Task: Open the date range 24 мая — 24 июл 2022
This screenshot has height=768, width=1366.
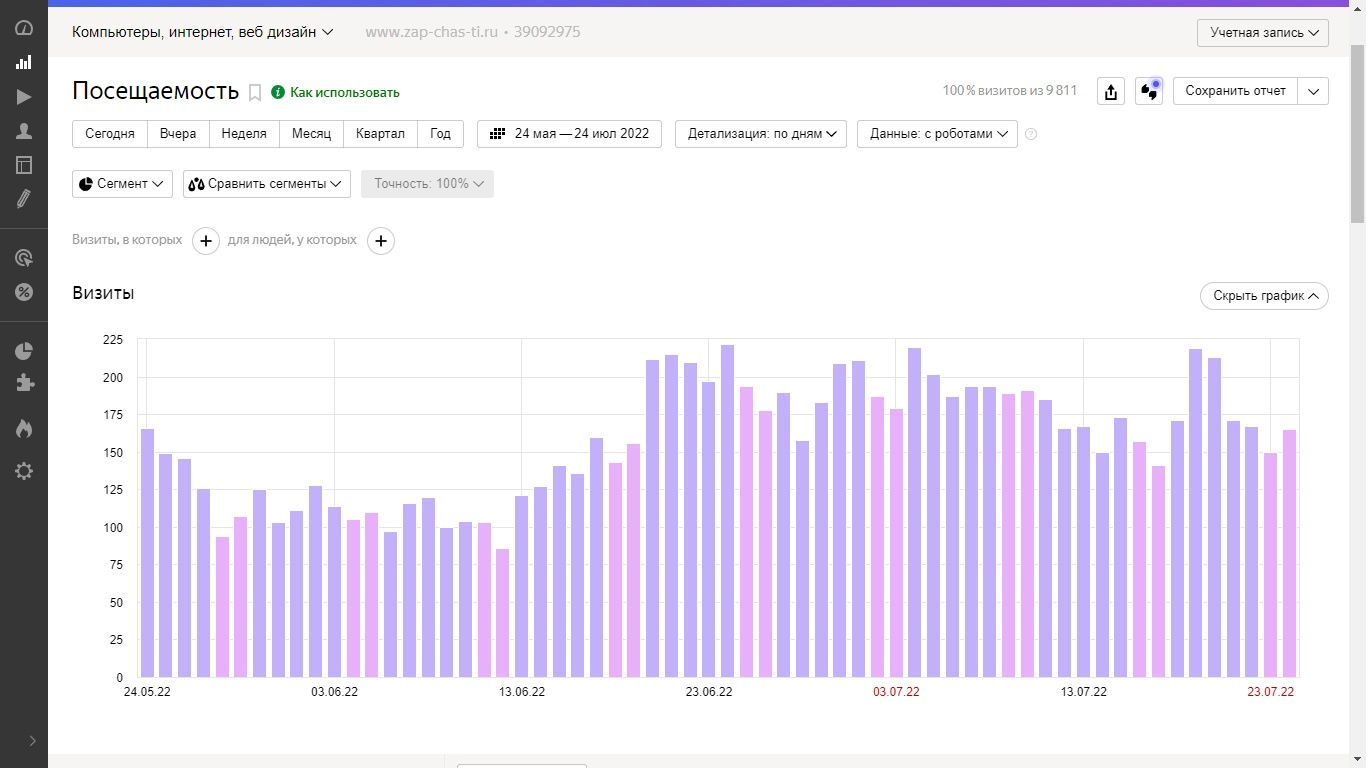Action: coord(569,134)
